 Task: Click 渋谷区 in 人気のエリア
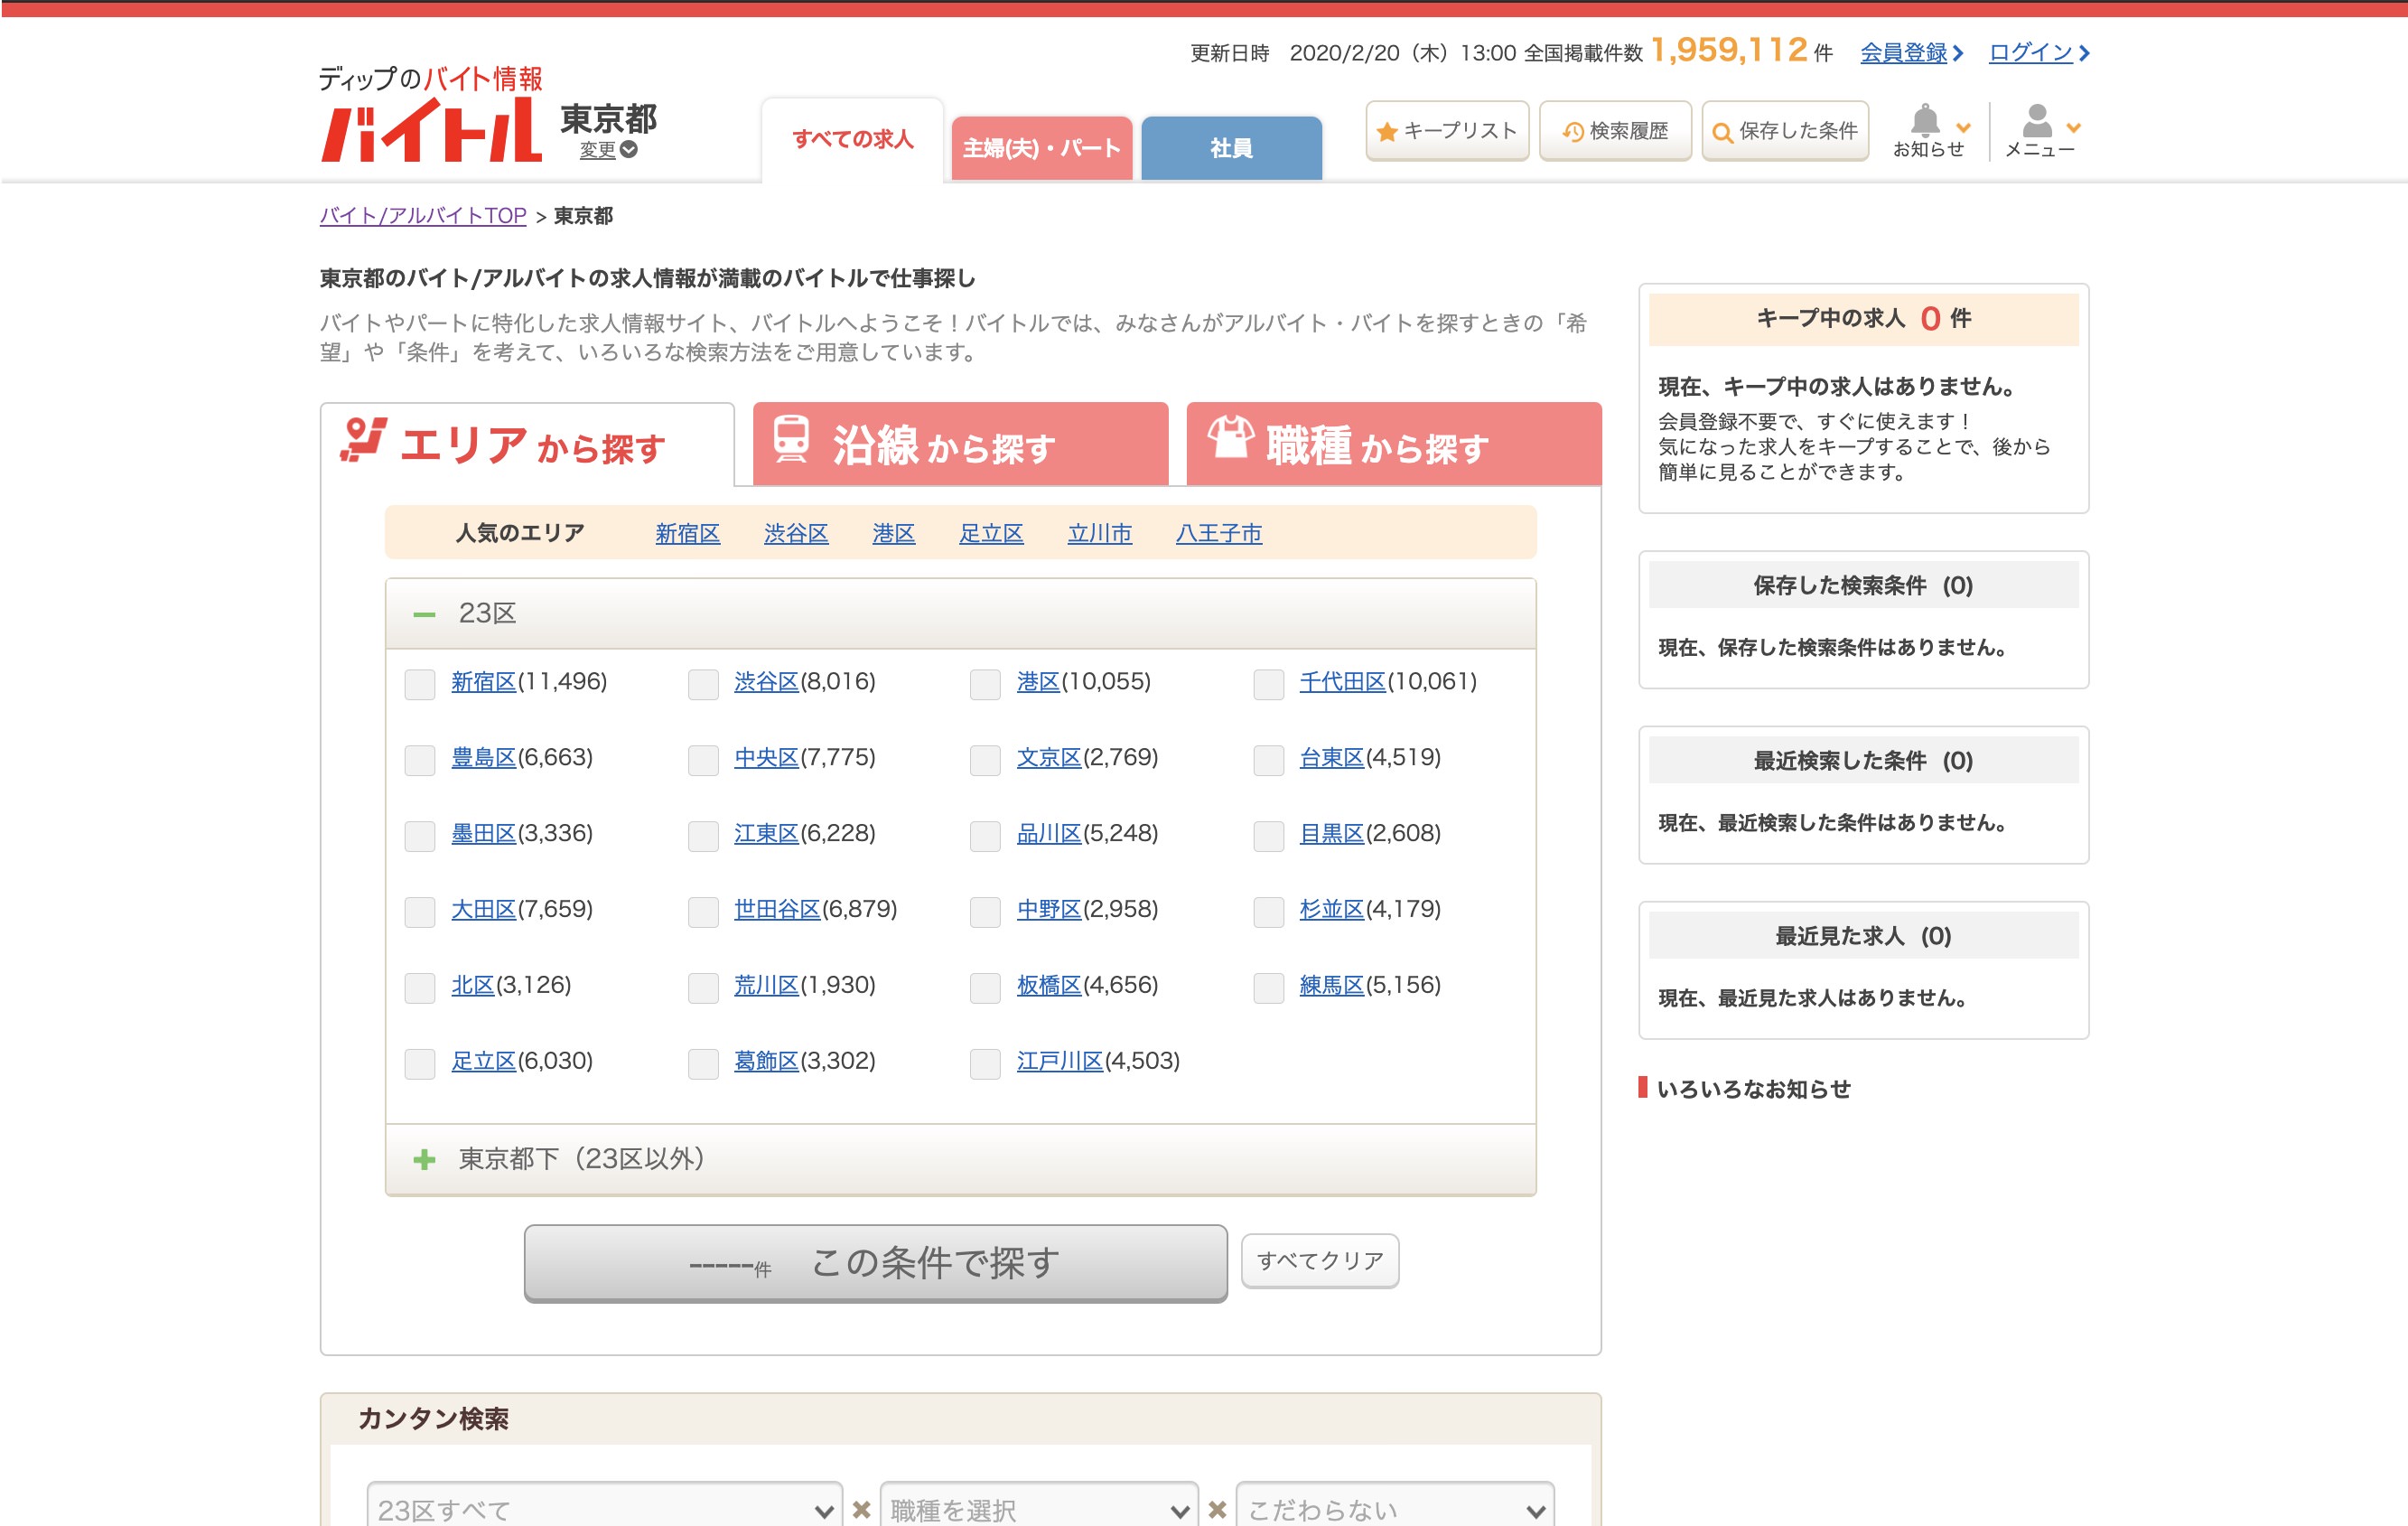coord(796,534)
